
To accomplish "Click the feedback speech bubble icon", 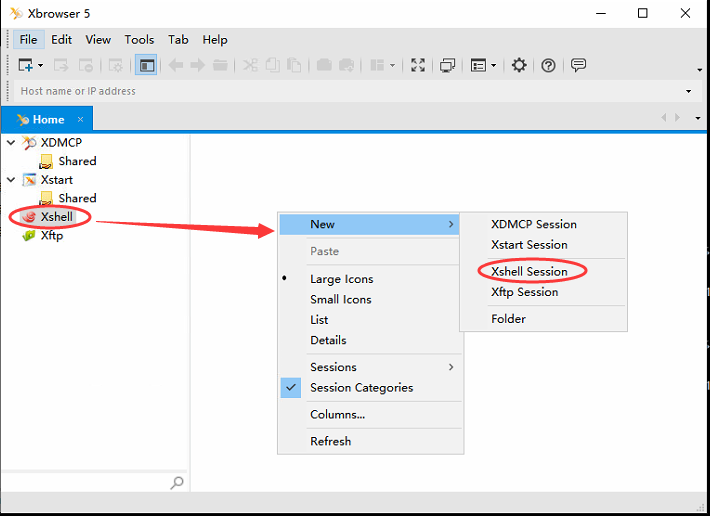I will [x=578, y=65].
